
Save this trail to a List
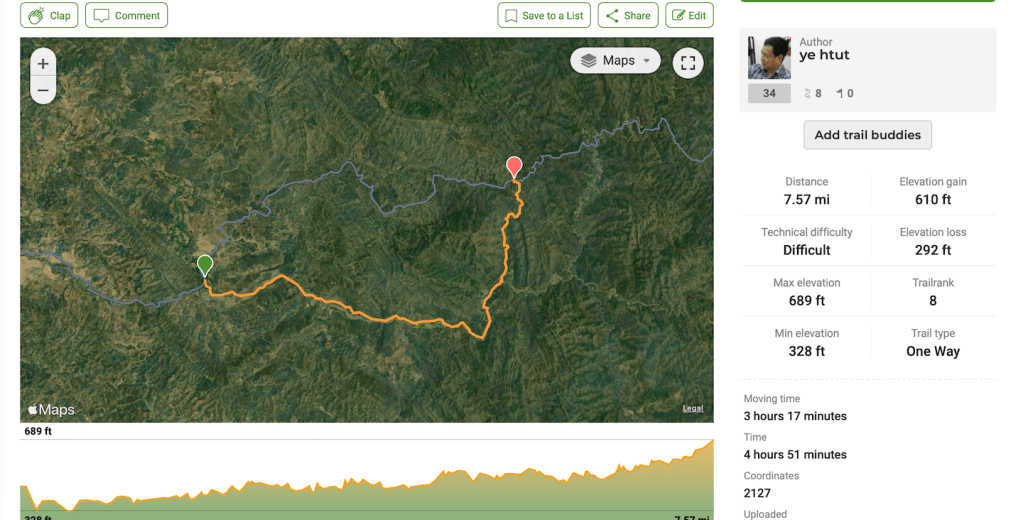pos(543,15)
